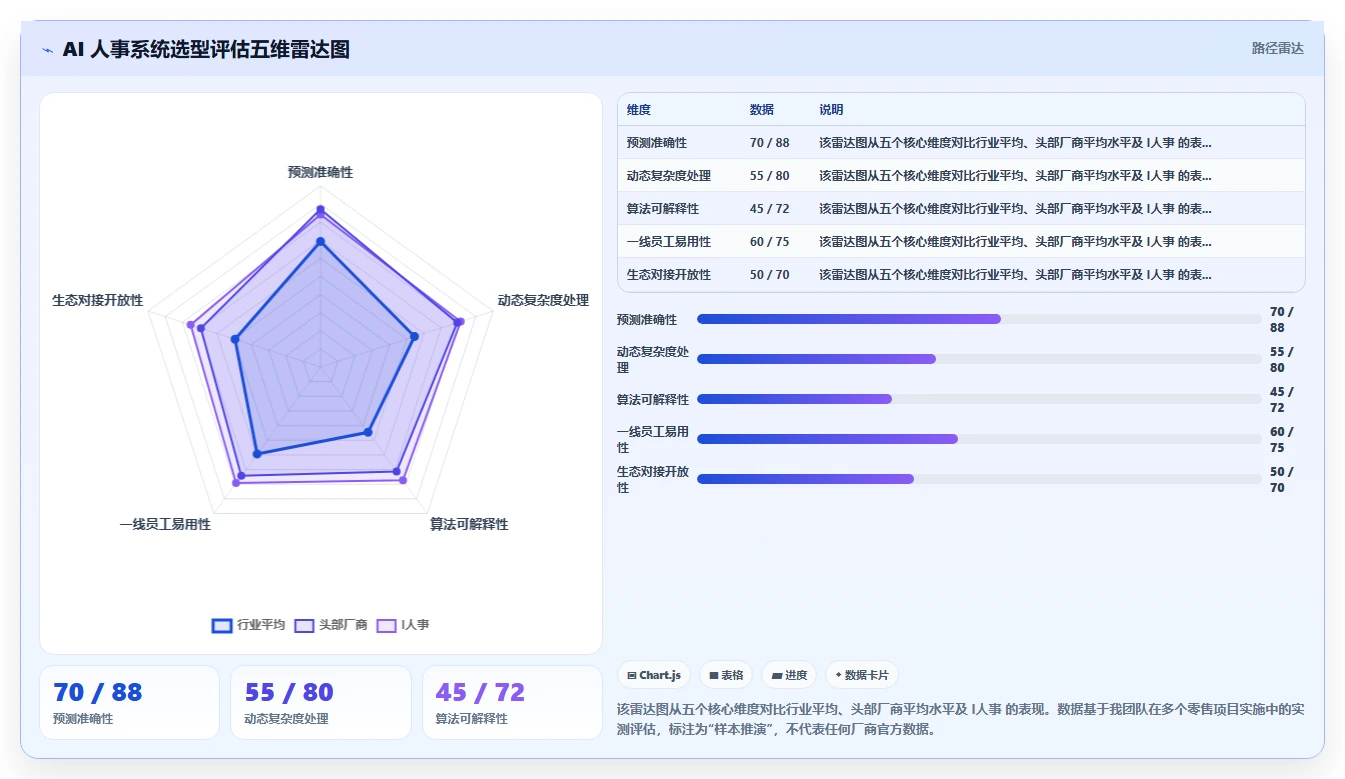Toggle the 头部厂商 legend series
The height and width of the screenshot is (779, 1345).
pyautogui.click(x=331, y=625)
